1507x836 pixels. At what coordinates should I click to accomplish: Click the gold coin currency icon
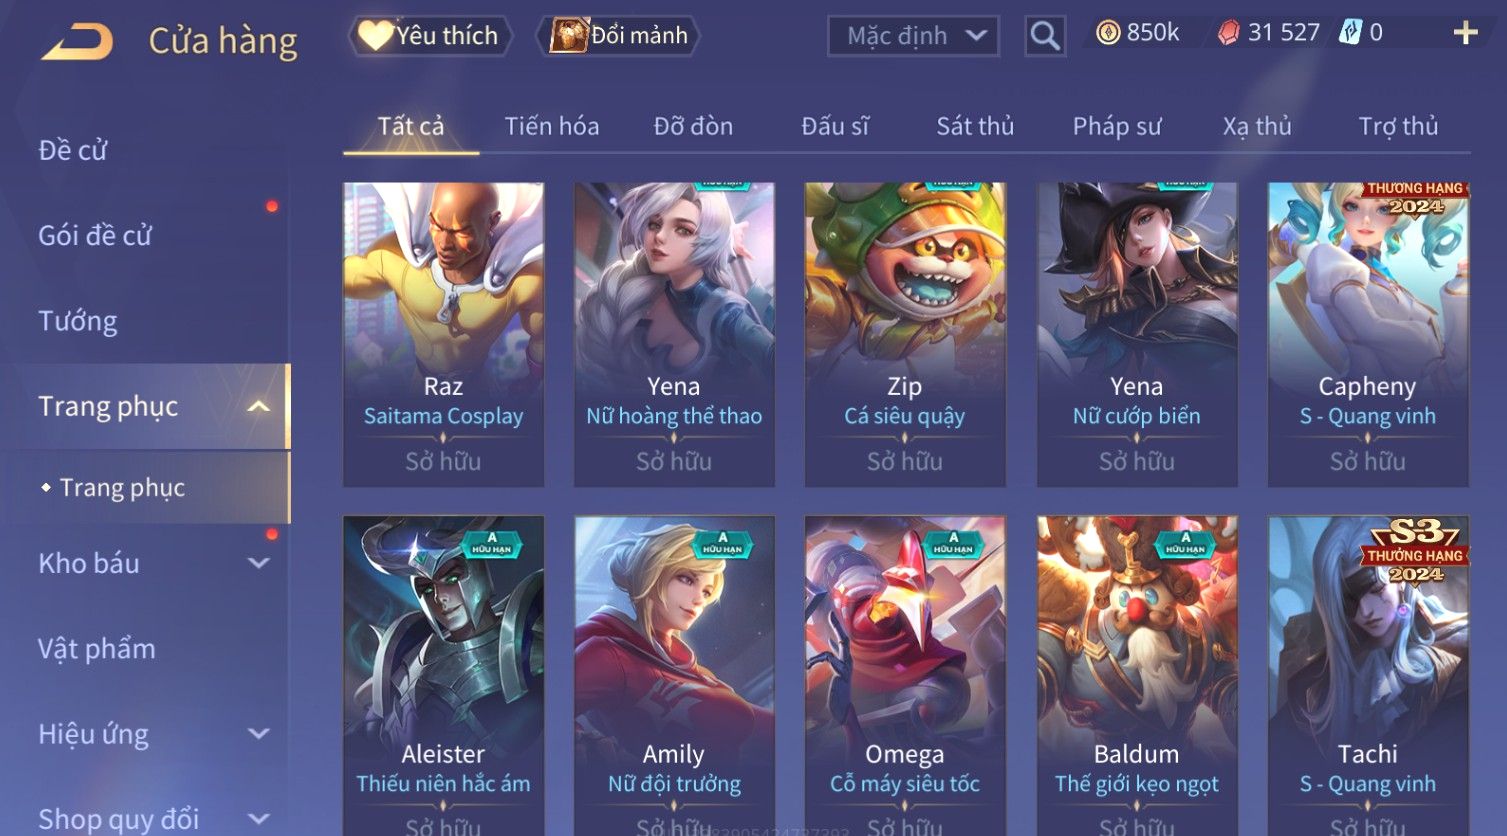coord(1107,33)
